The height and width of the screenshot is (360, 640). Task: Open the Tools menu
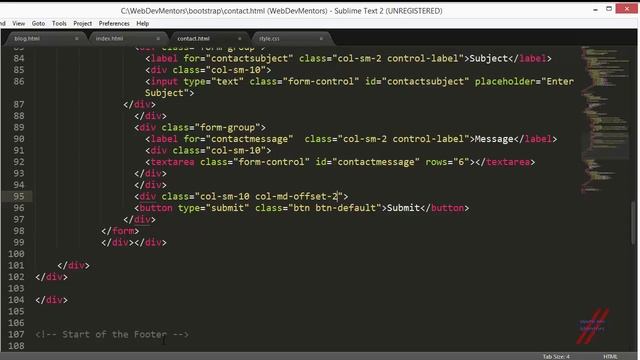coord(59,24)
